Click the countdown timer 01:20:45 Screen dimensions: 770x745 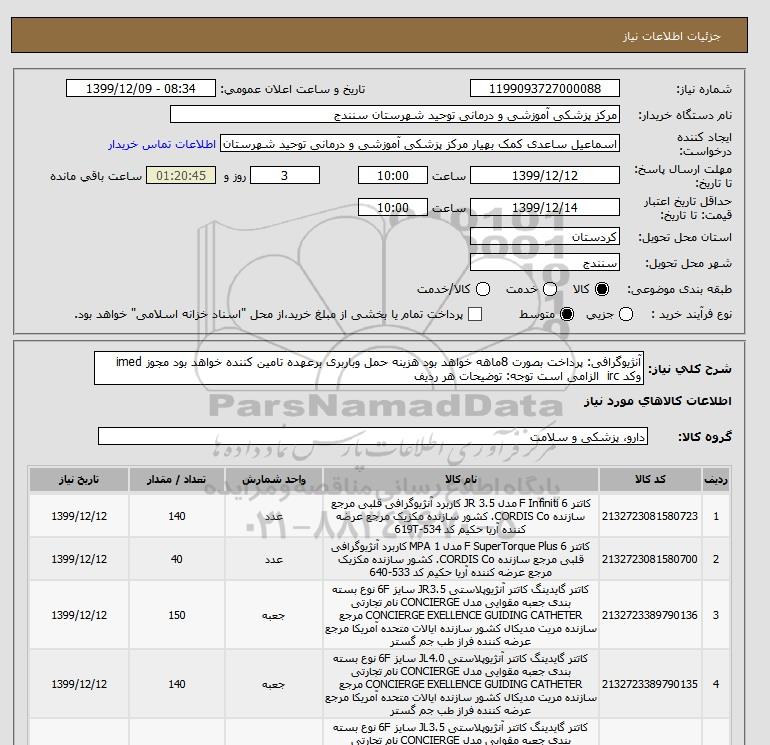pyautogui.click(x=181, y=175)
